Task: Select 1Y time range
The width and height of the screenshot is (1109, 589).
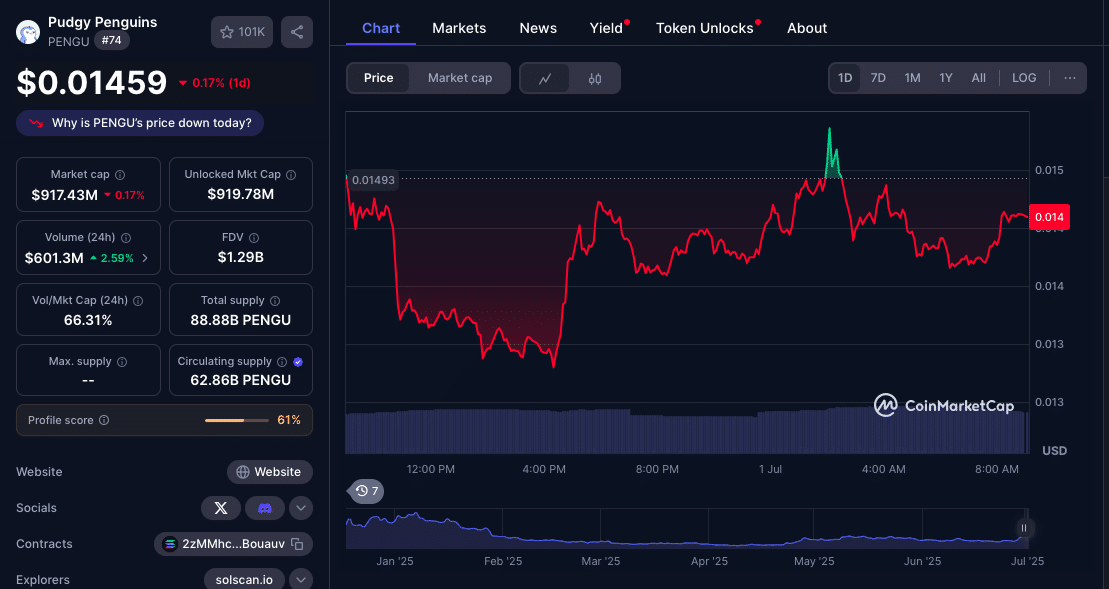Action: click(946, 78)
